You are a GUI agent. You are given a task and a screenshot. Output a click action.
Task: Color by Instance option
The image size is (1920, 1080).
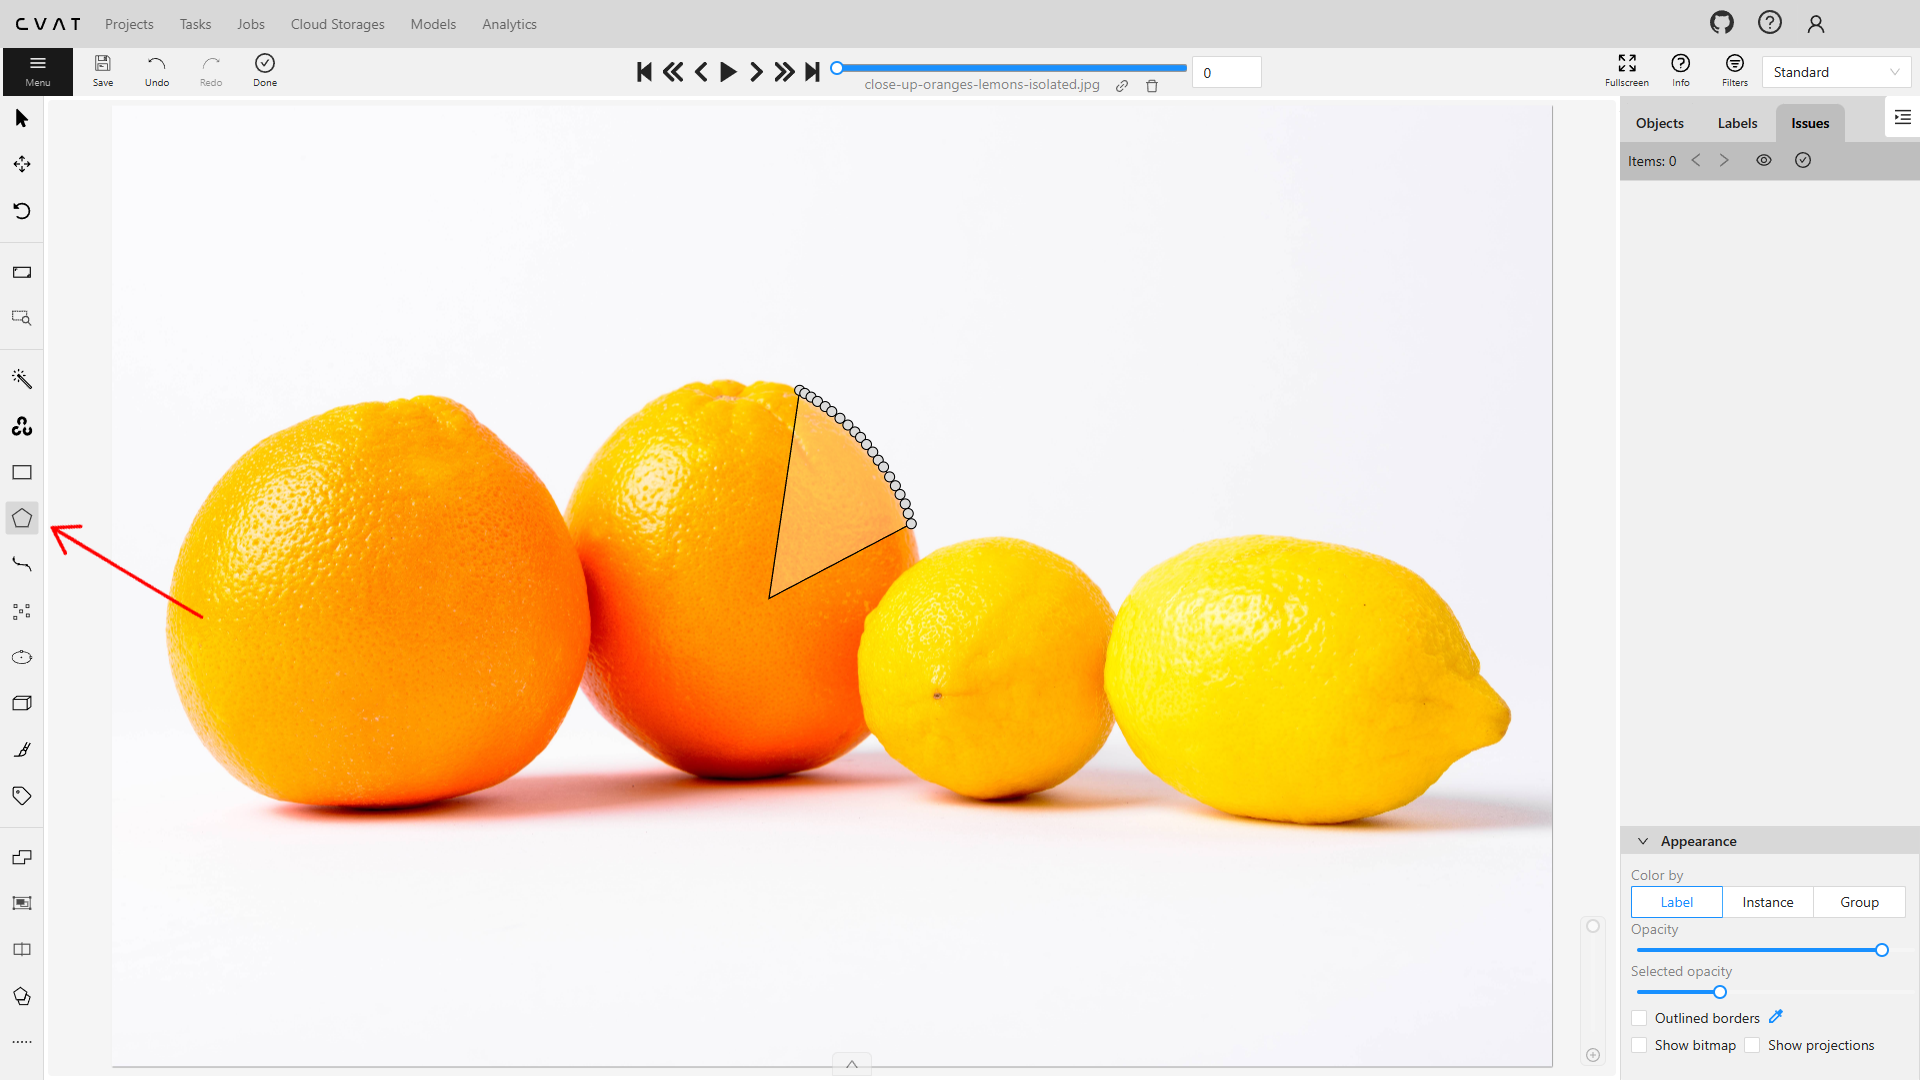click(1768, 902)
